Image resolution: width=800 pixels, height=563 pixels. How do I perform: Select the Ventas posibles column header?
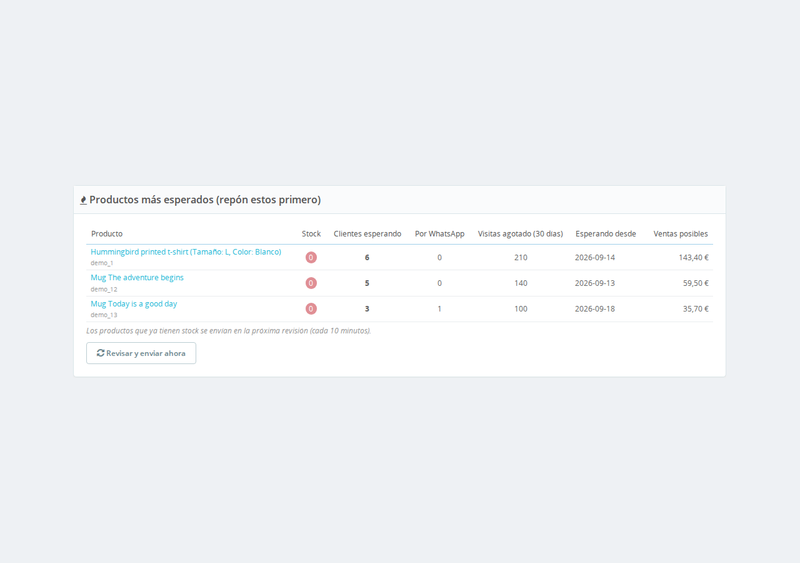click(x=681, y=234)
